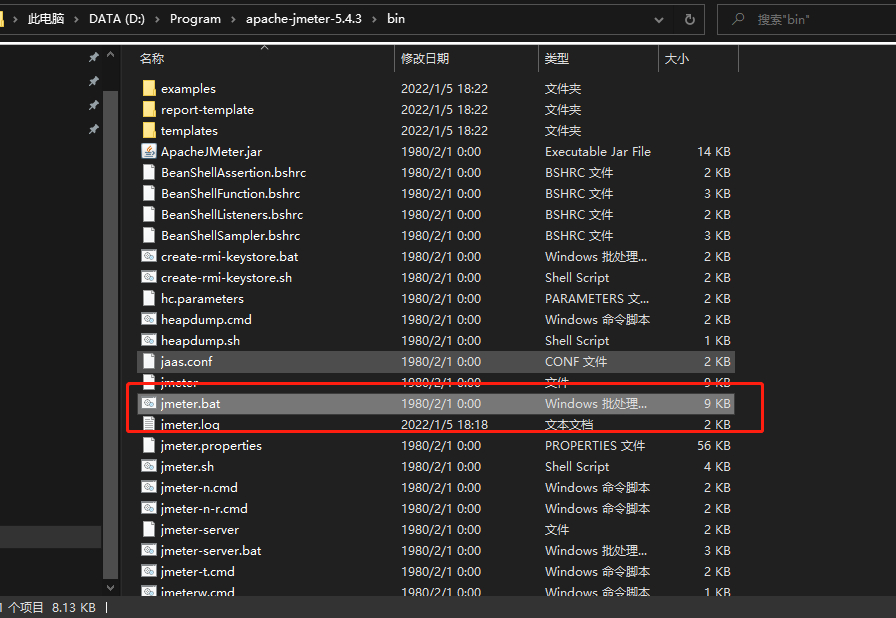Click the search magnifier icon
The width and height of the screenshot is (896, 618).
click(x=738, y=19)
